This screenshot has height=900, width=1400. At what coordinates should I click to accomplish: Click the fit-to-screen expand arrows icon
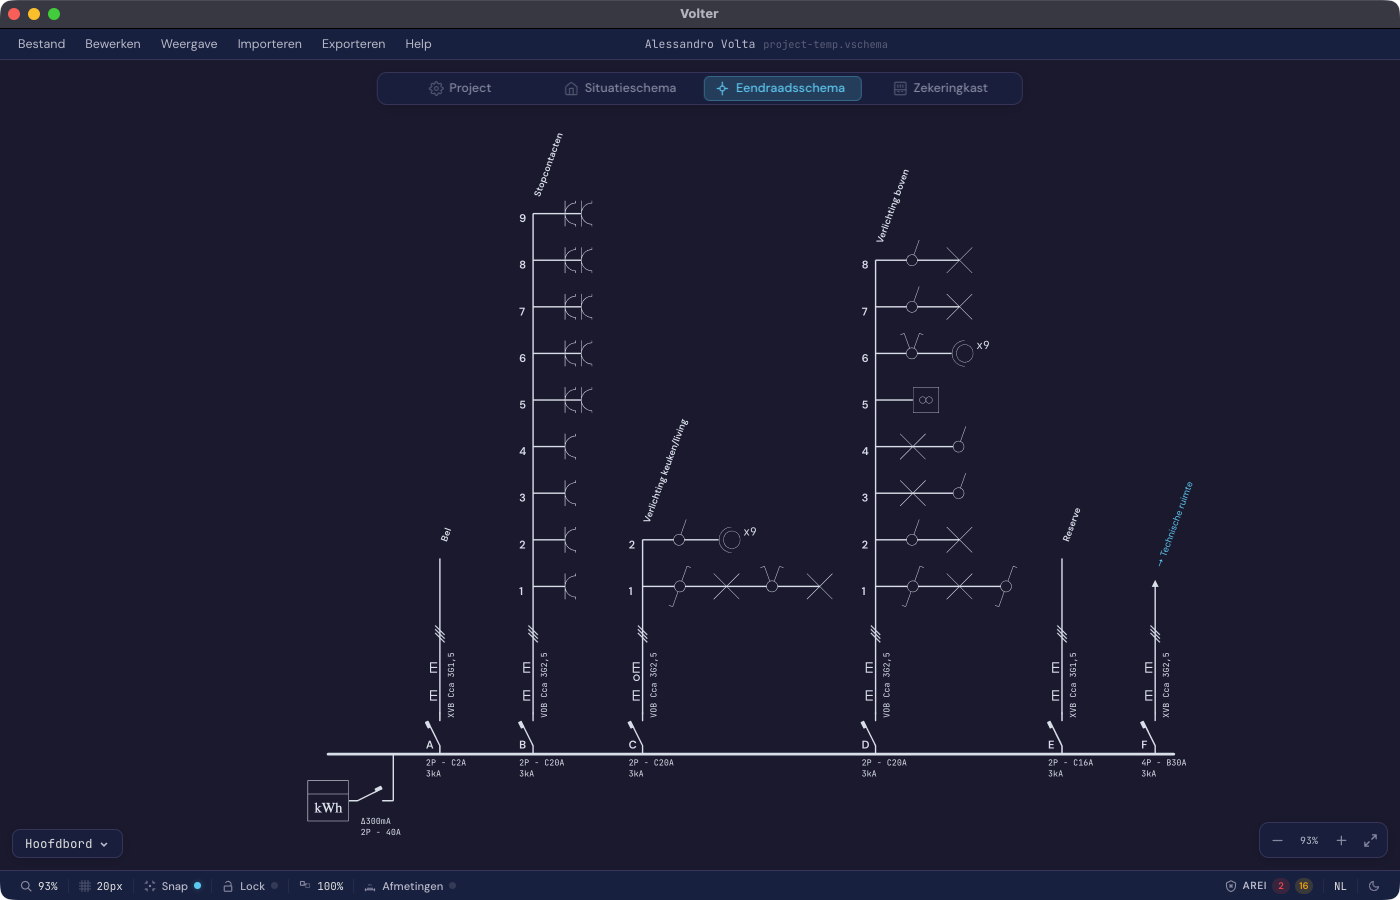click(1370, 841)
